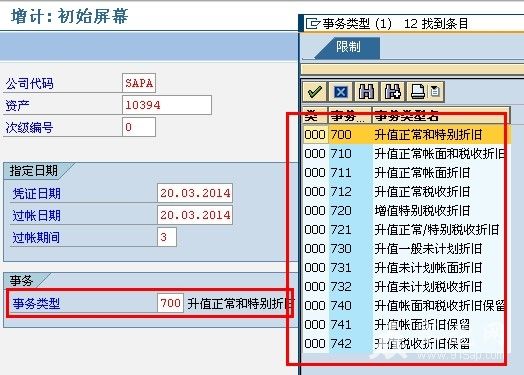This screenshot has width=524, height=375.
Task: Click the 过帐日期 label
Action: [36, 216]
